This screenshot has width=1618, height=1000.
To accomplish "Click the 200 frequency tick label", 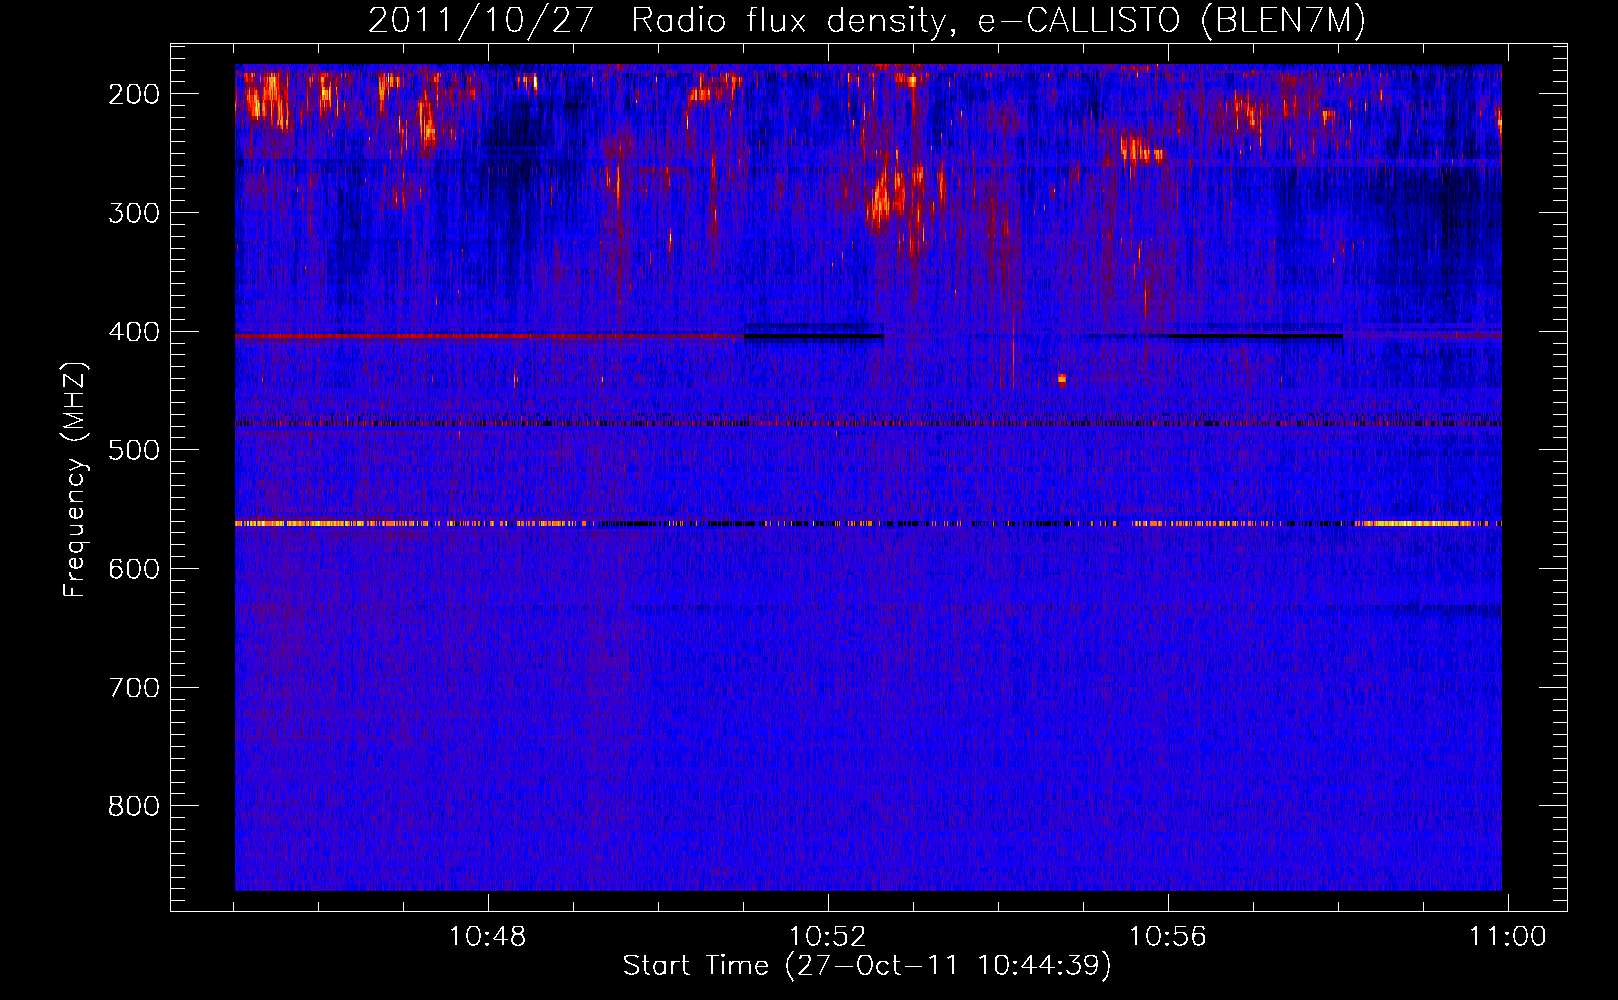I will click(134, 94).
